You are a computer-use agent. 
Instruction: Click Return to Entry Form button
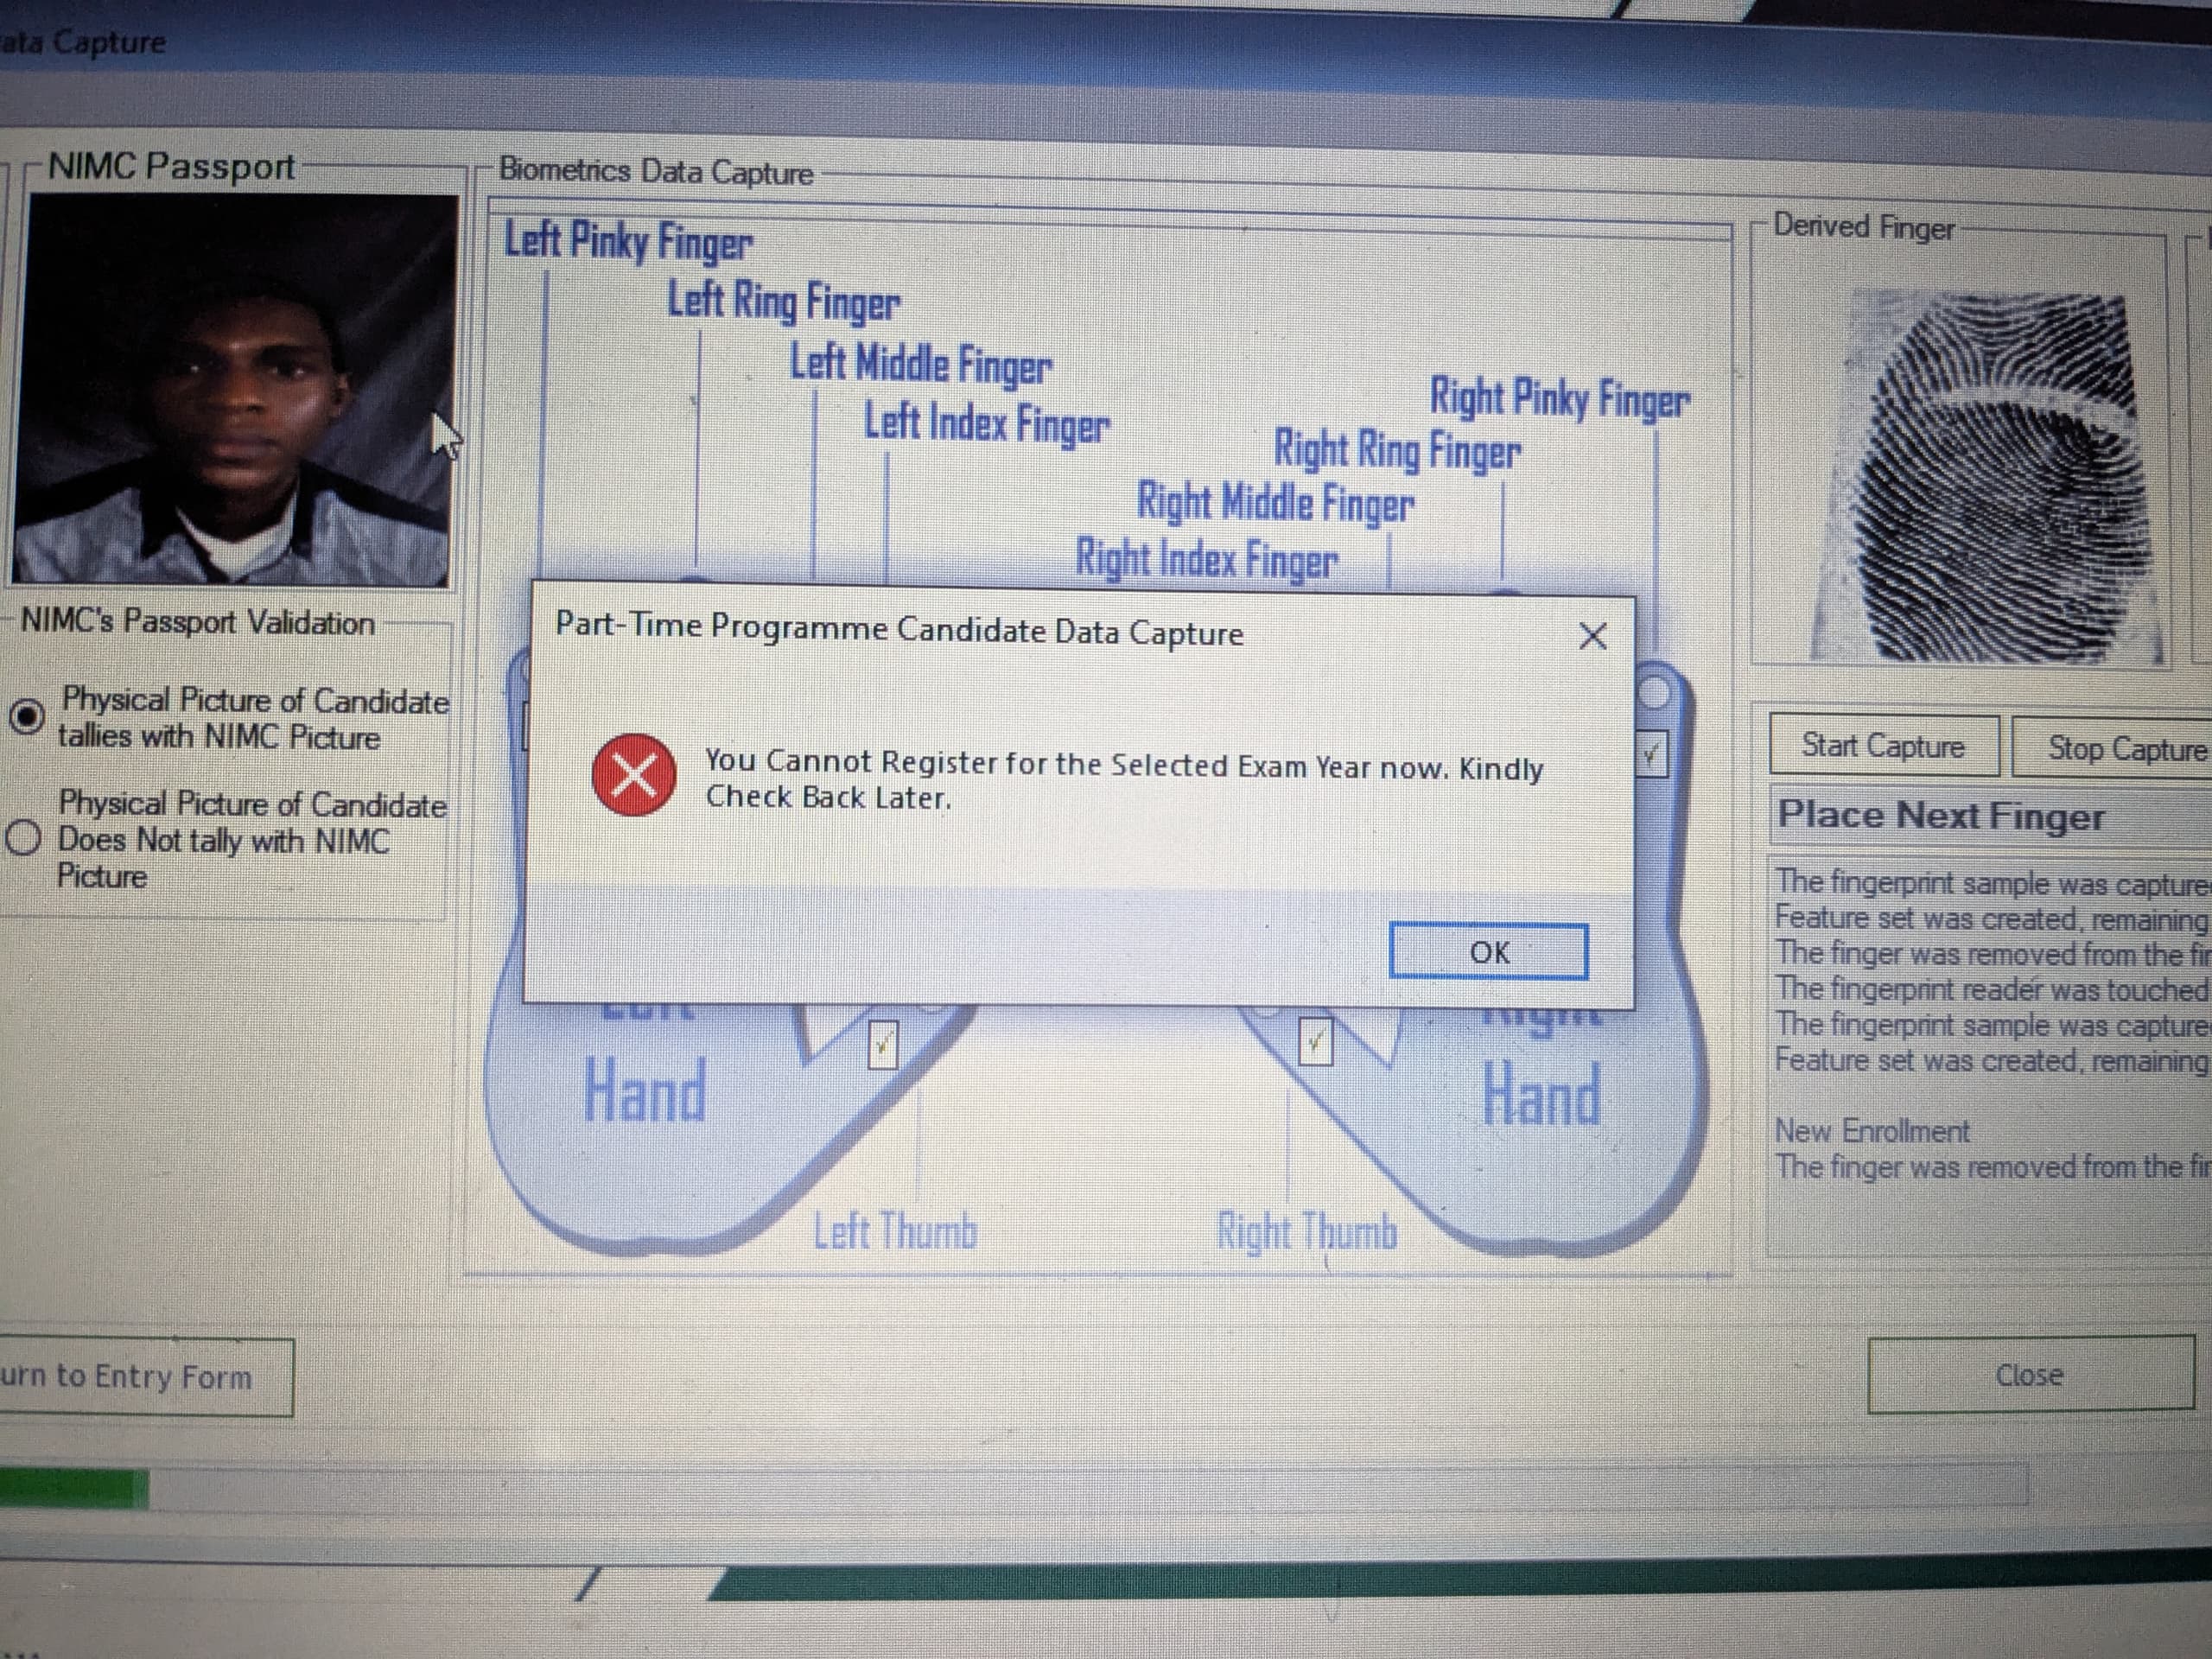140,1377
